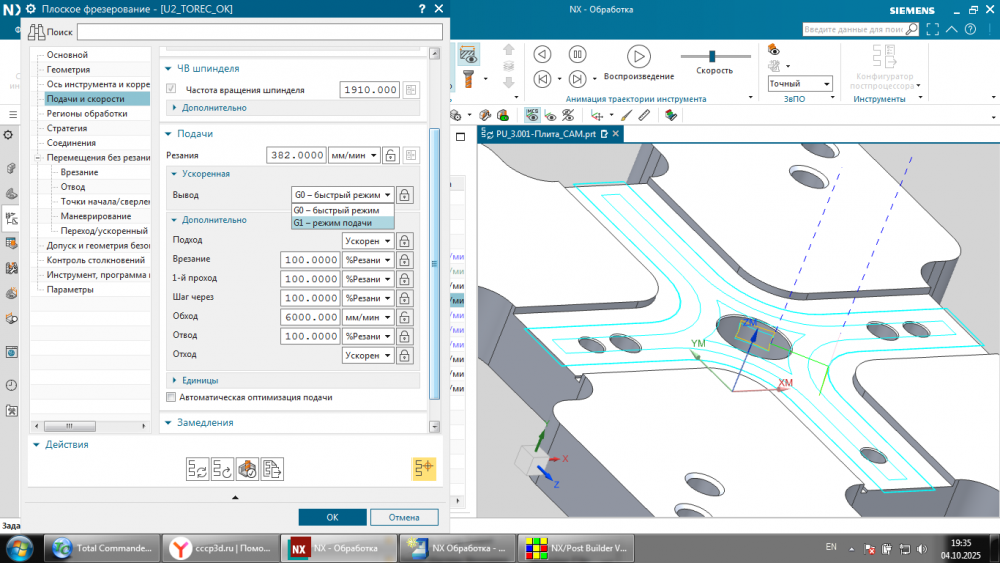Click the Replay tool path icon

click(x=222, y=468)
